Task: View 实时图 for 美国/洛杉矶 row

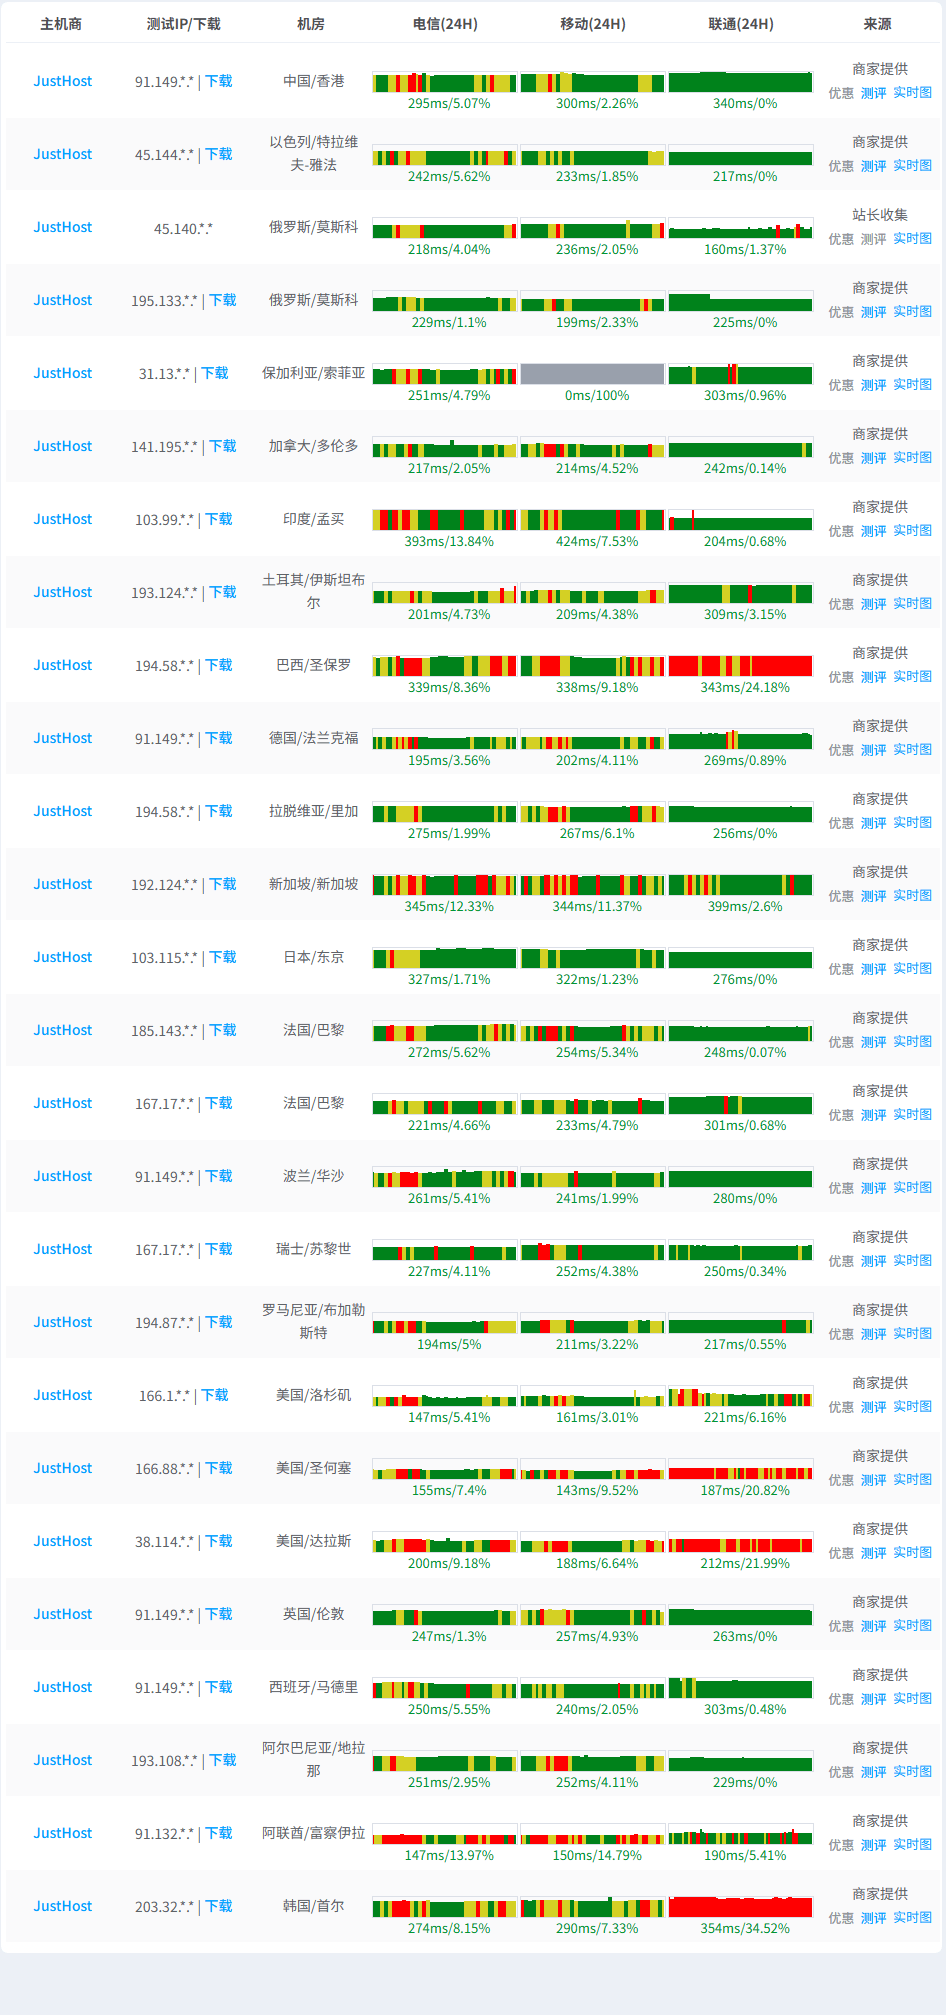Action: tap(912, 1406)
